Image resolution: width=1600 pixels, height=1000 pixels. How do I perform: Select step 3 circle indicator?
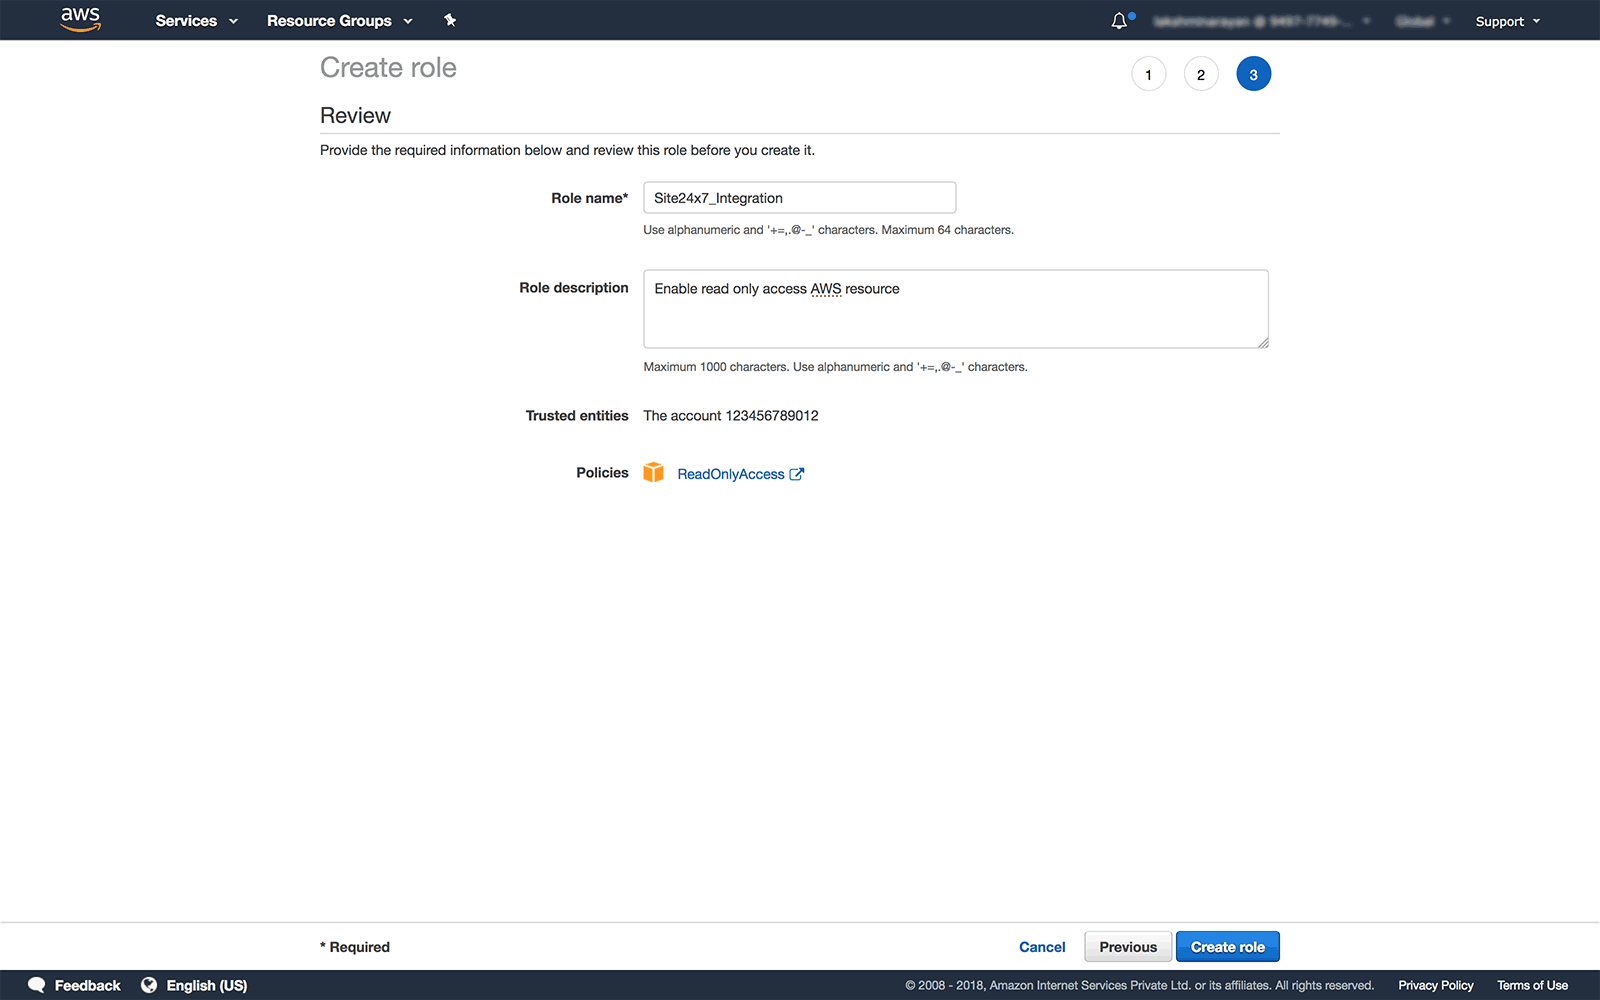point(1253,73)
